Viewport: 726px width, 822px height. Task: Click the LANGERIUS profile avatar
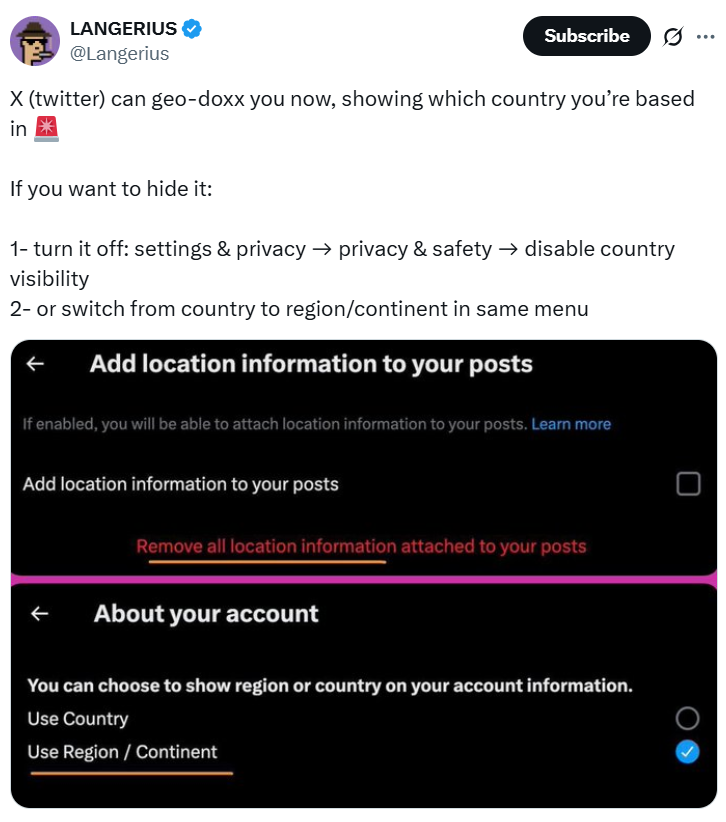click(x=34, y=36)
